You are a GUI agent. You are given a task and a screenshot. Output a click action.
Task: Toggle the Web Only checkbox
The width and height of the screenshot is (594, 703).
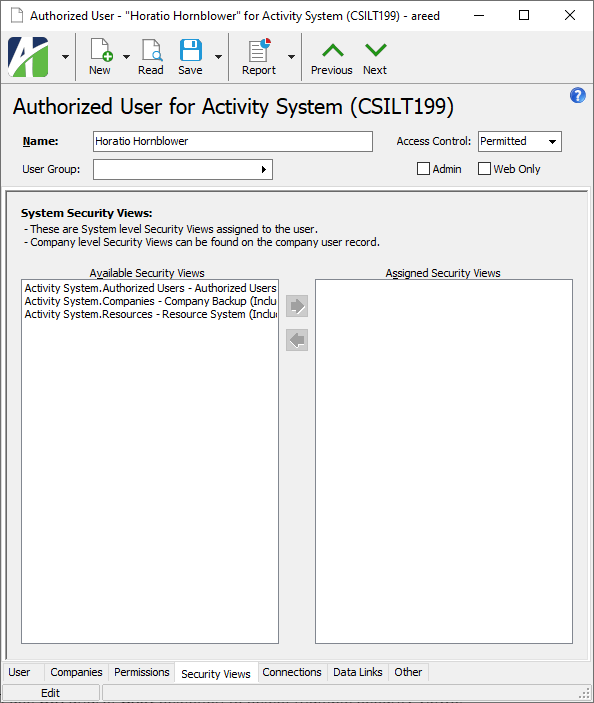coord(484,169)
